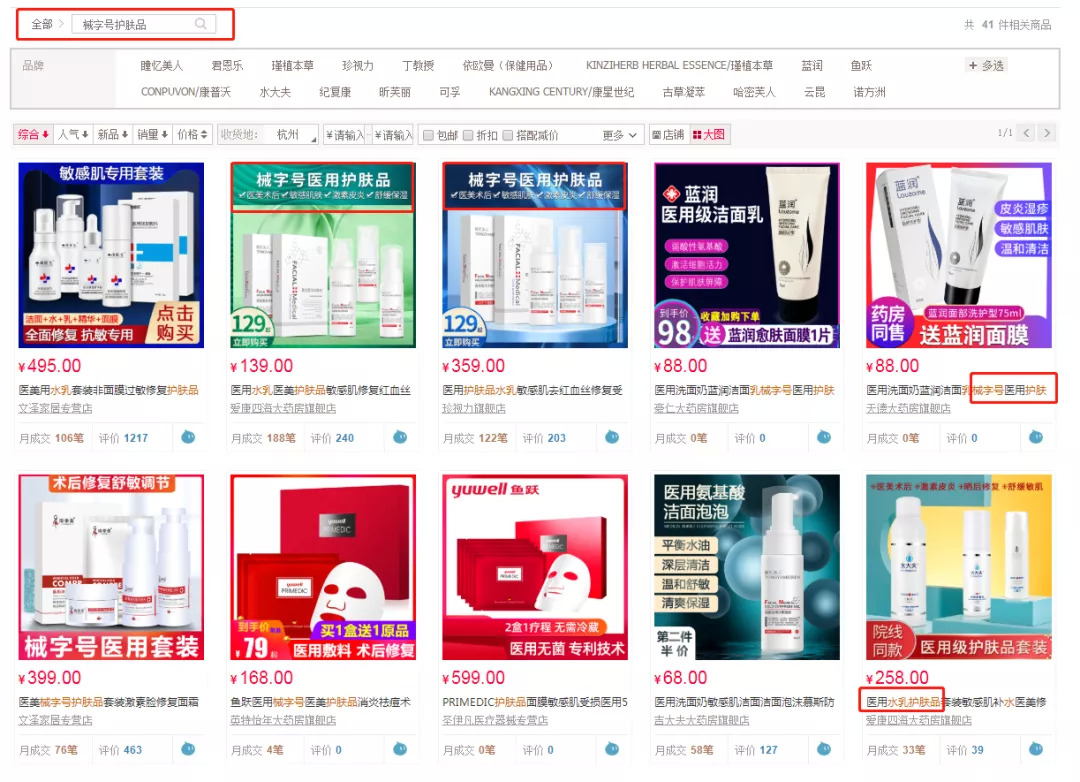Viewport: 1080px width, 782px height.
Task: Open the 医用氨基酸洁面泡泡 product image
Action: (x=747, y=566)
